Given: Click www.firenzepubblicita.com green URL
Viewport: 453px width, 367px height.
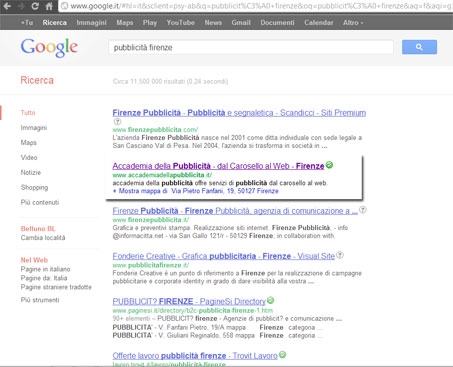Looking at the screenshot, I should [x=155, y=130].
